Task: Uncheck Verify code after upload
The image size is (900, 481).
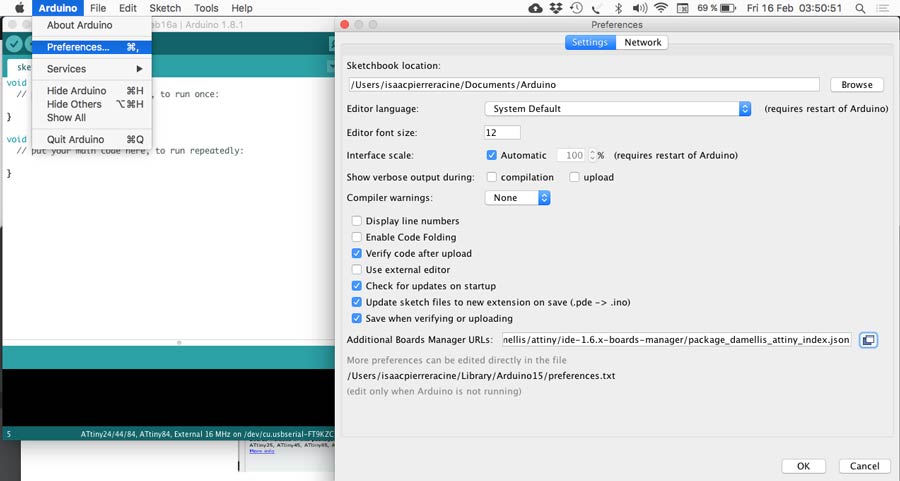Action: pos(357,254)
